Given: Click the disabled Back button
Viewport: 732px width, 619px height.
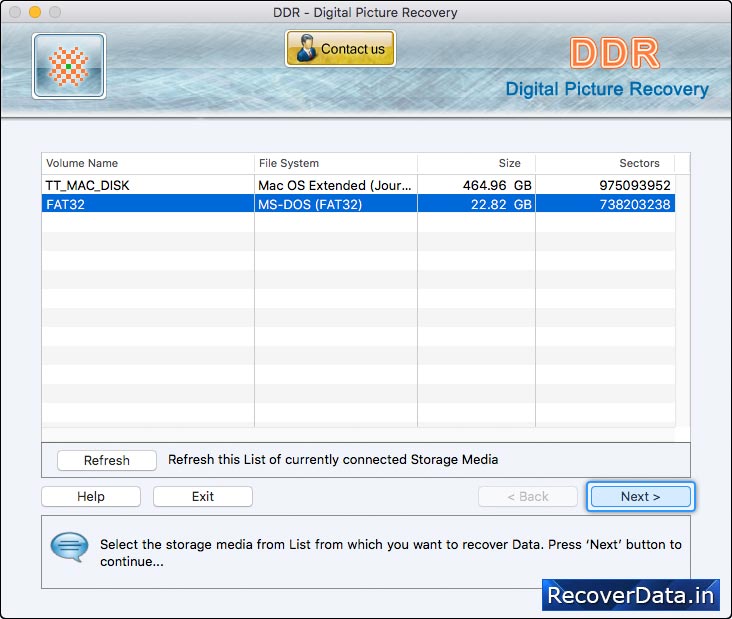Looking at the screenshot, I should click(528, 496).
